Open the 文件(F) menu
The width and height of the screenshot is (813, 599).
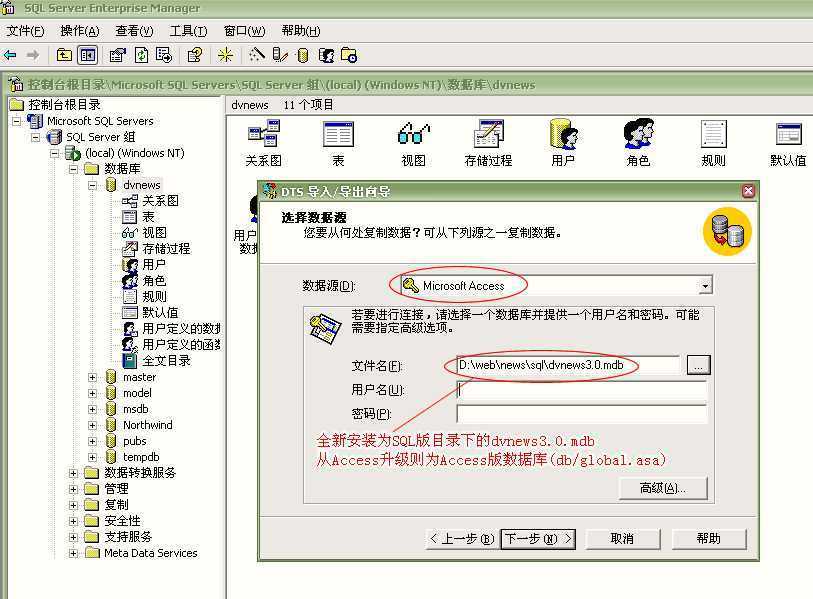point(25,31)
